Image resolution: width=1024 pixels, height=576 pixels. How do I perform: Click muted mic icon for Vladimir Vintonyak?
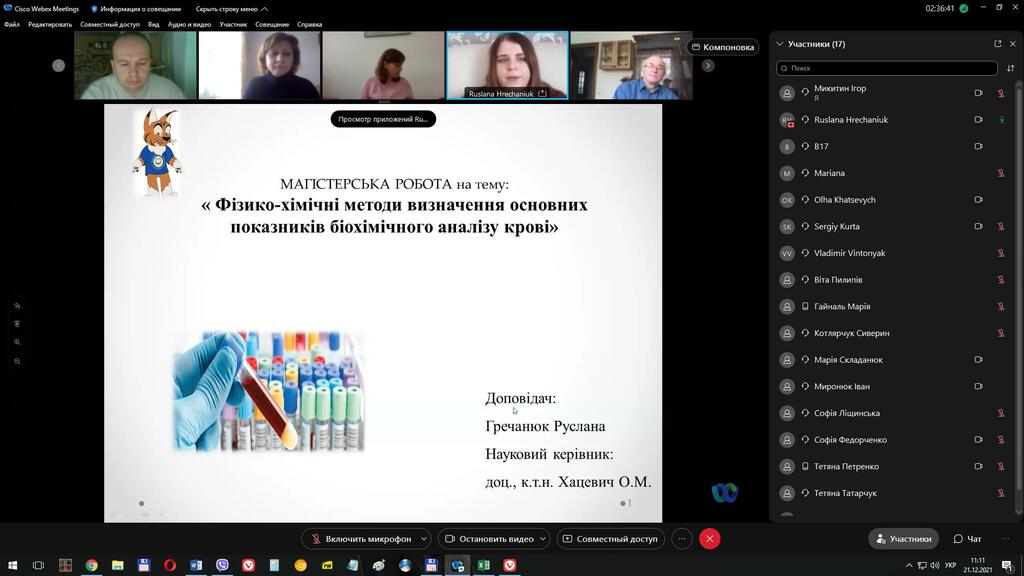(x=1000, y=253)
